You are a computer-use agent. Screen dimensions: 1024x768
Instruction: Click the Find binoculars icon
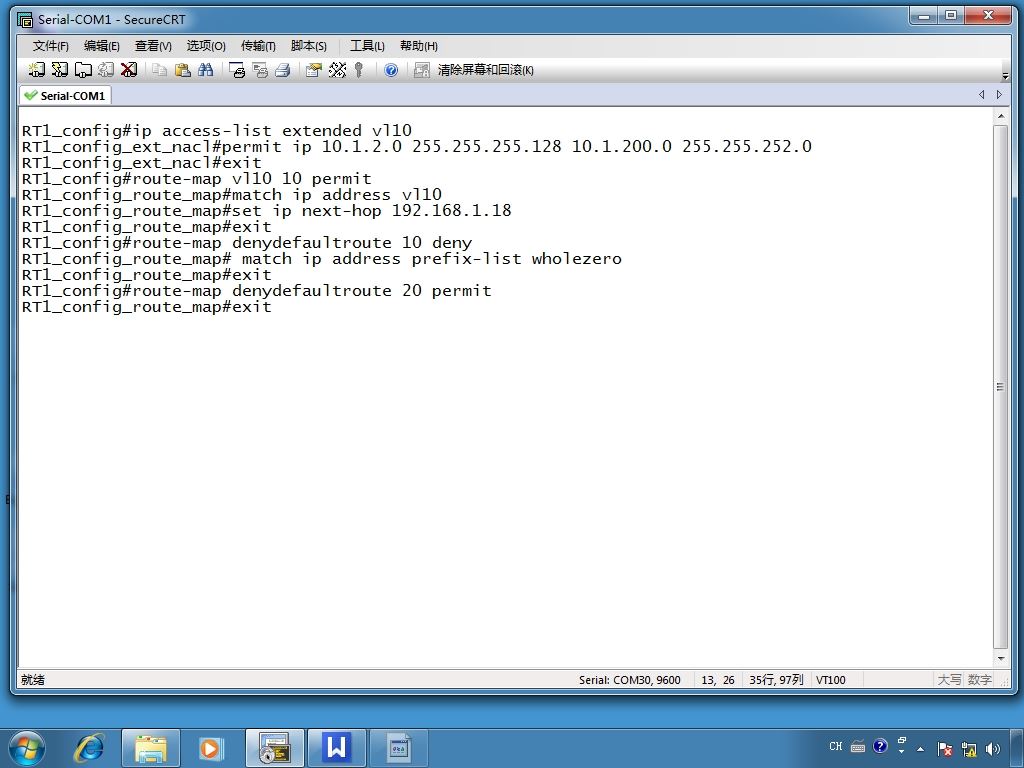pyautogui.click(x=206, y=69)
